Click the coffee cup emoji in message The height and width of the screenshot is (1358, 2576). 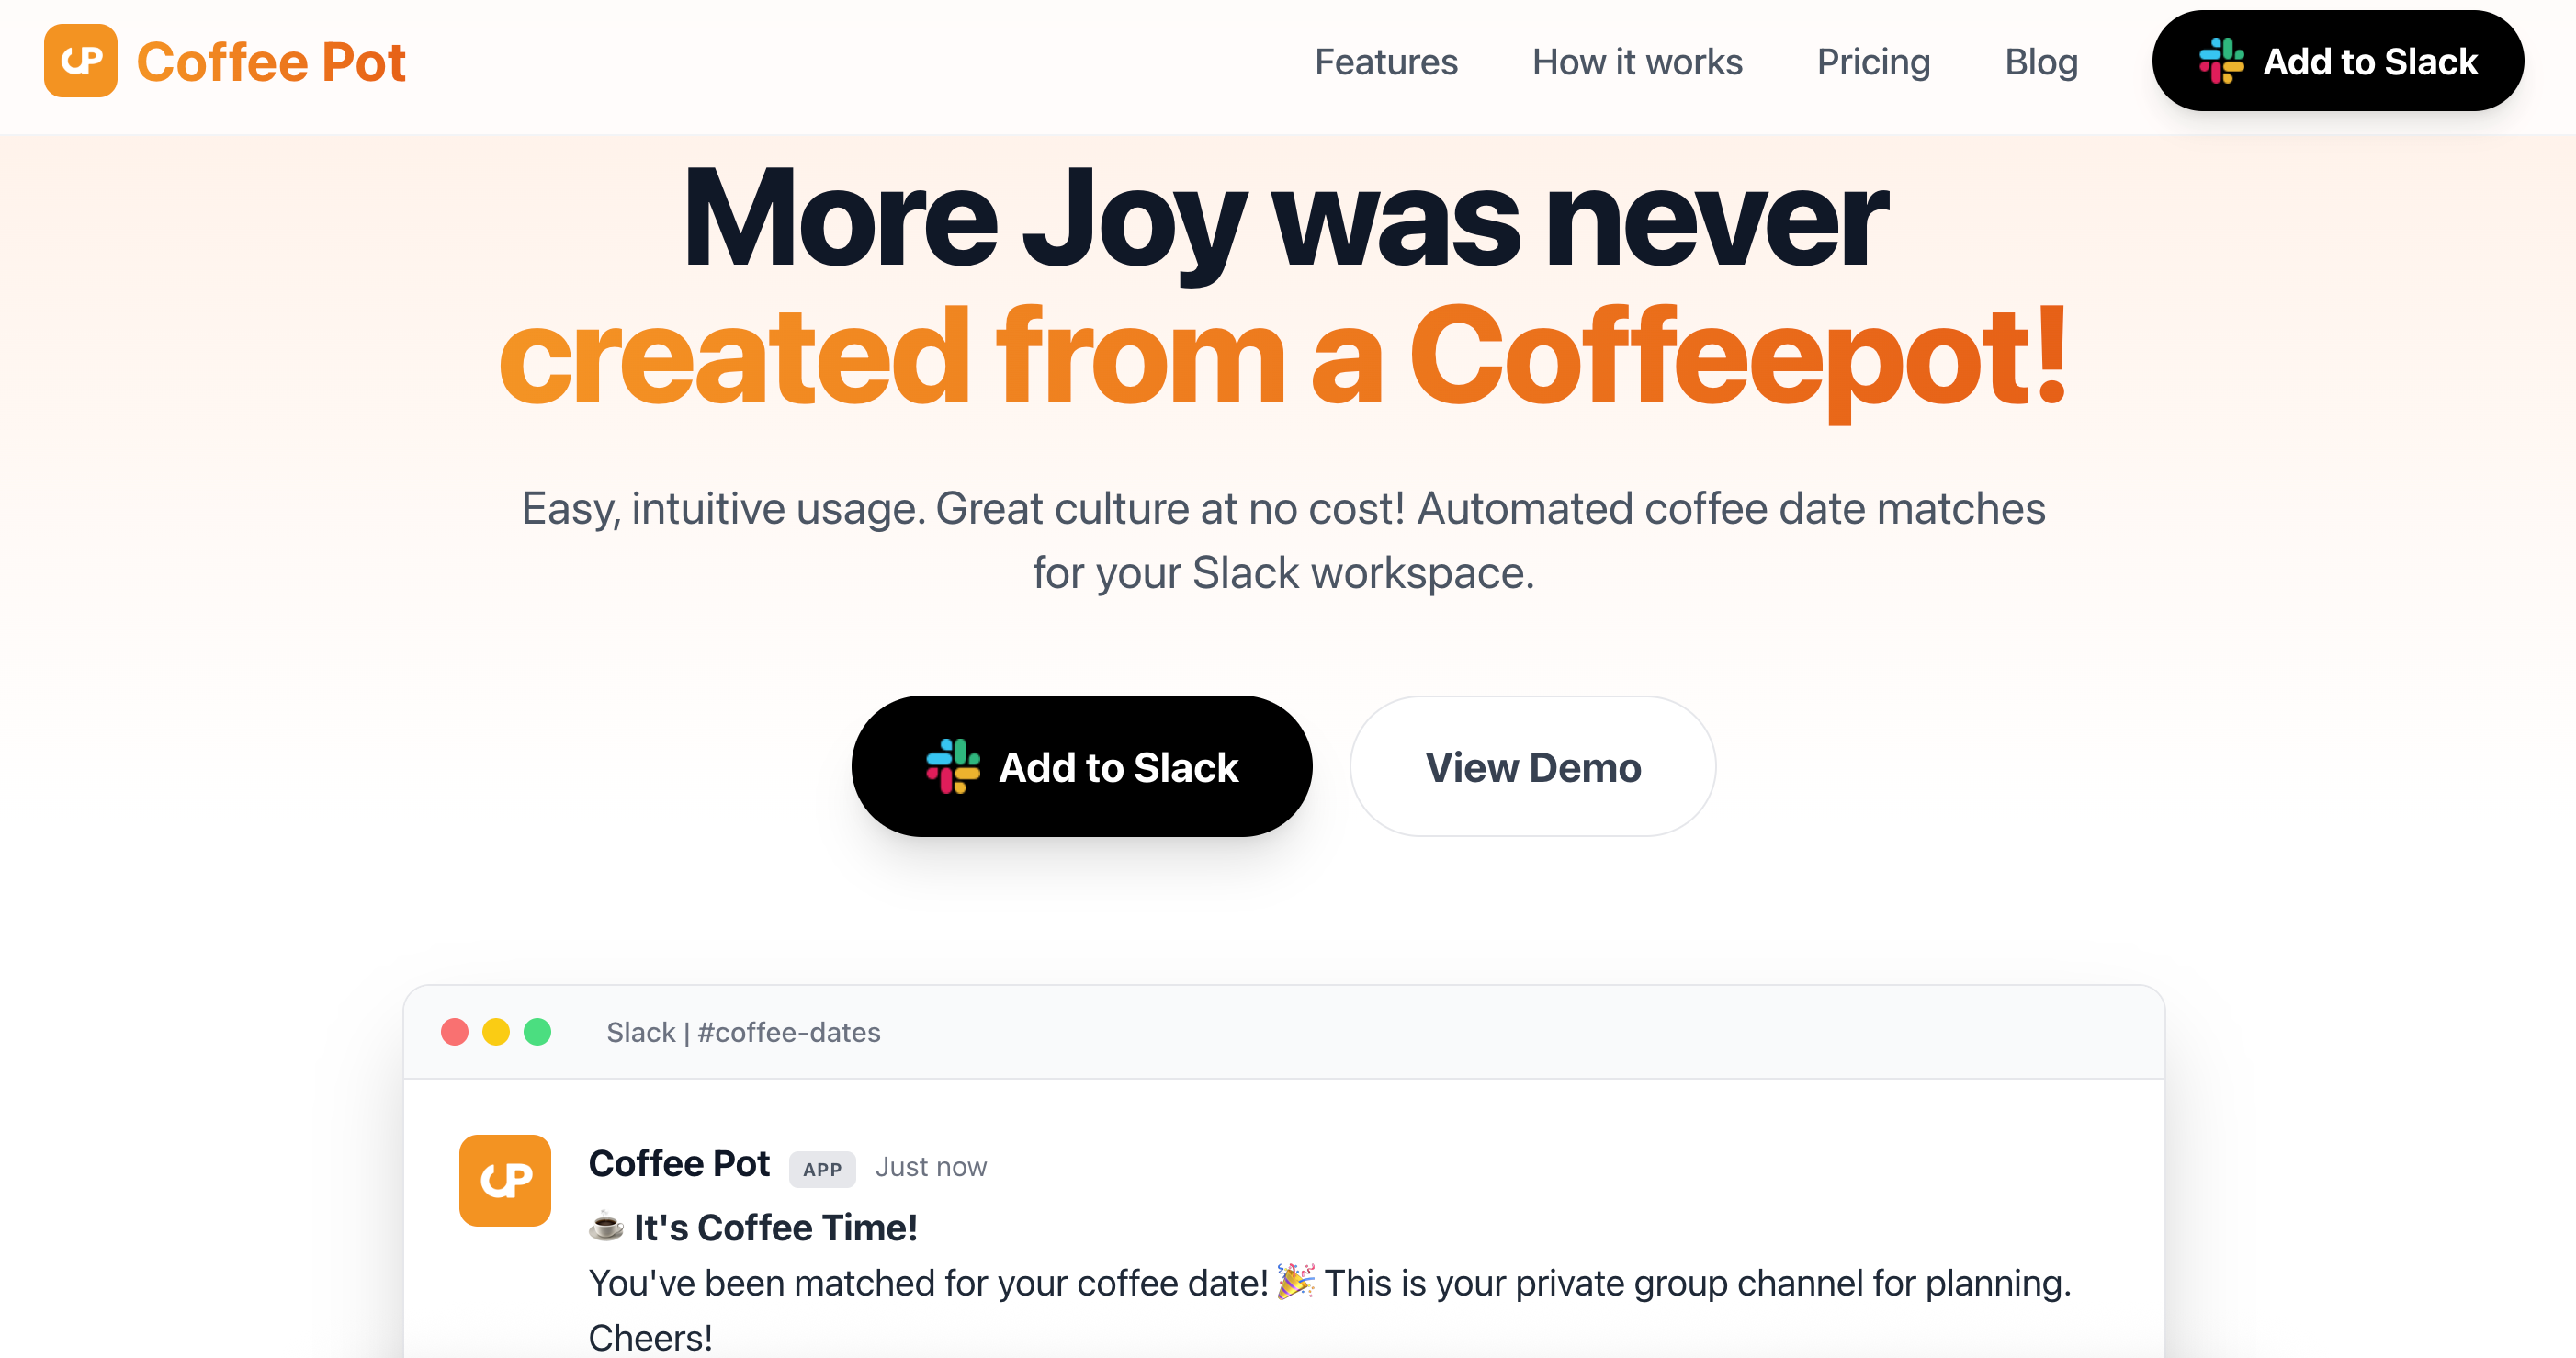[x=605, y=1226]
